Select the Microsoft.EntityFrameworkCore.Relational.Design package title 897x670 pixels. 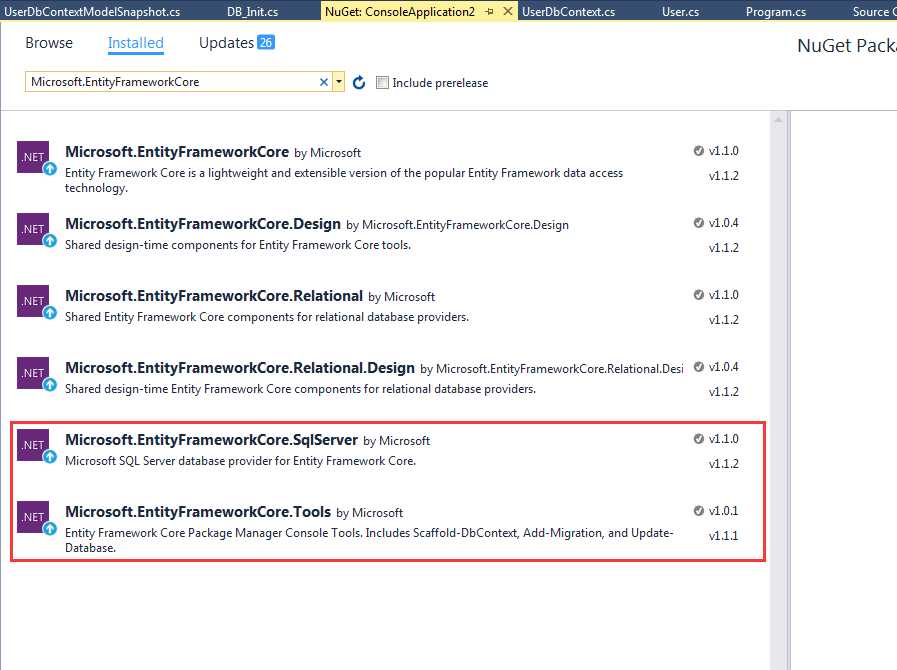click(x=240, y=368)
